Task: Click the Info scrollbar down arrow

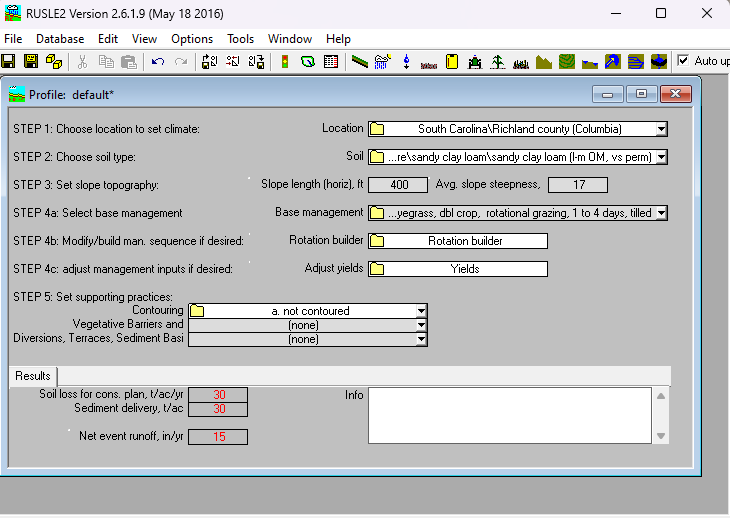Action: (661, 436)
